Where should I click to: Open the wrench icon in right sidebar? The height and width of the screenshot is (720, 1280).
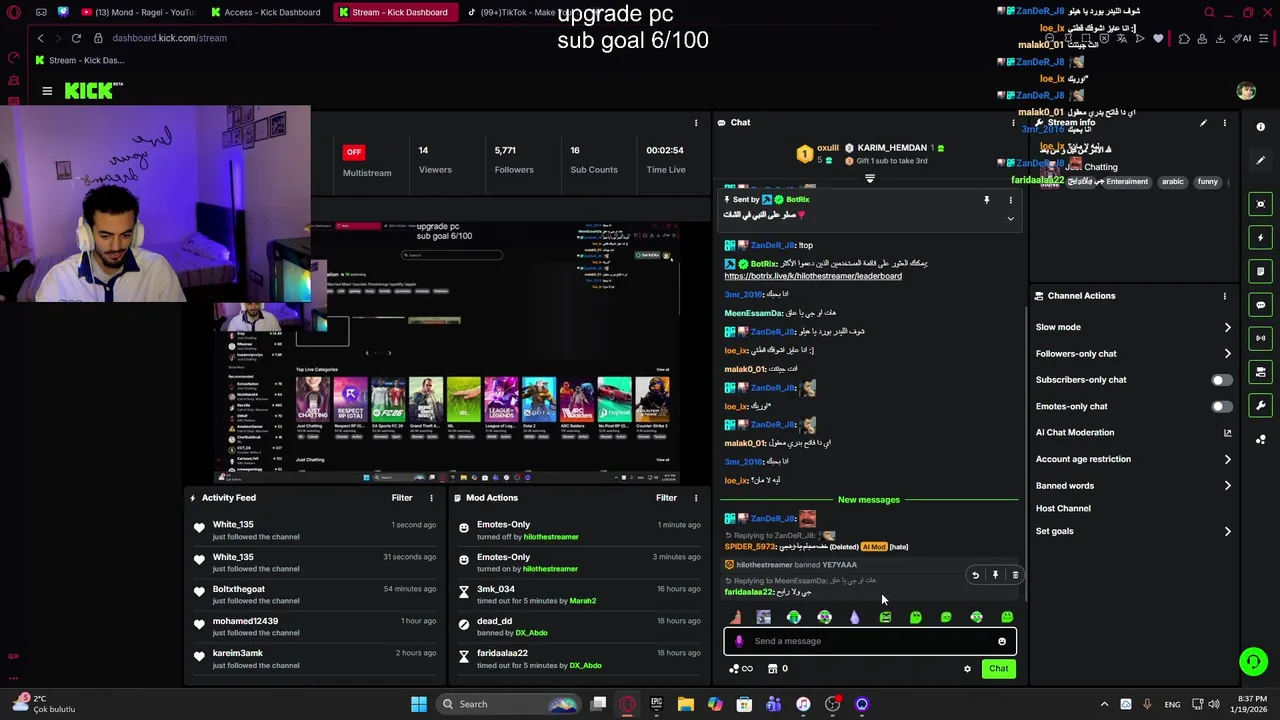(1261, 406)
